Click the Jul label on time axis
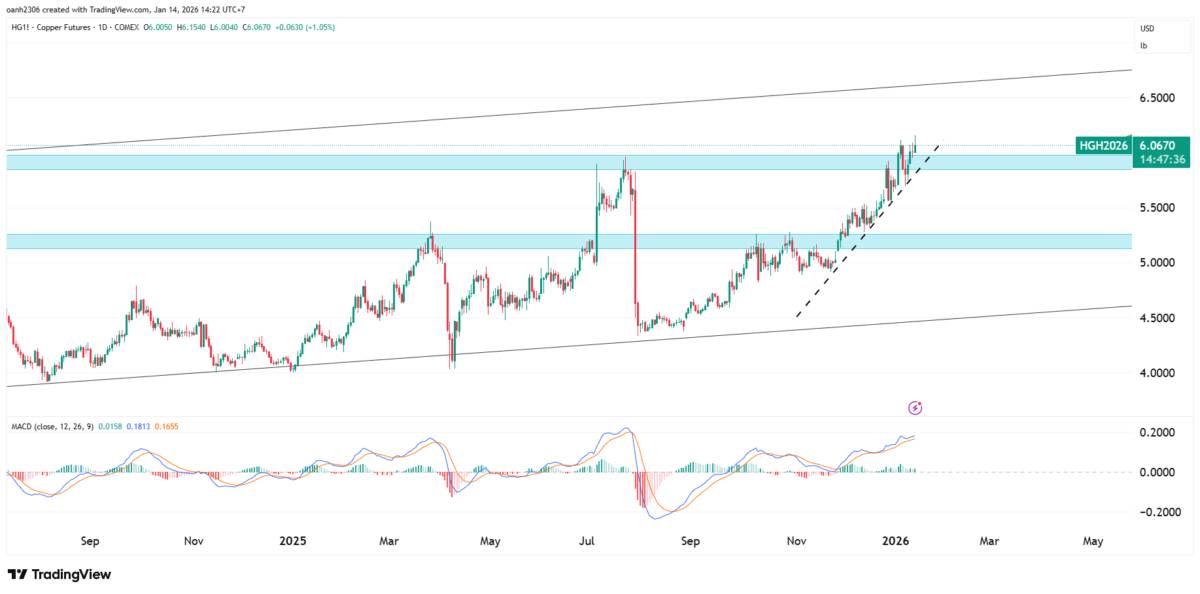Image resolution: width=1200 pixels, height=594 pixels. (x=586, y=542)
